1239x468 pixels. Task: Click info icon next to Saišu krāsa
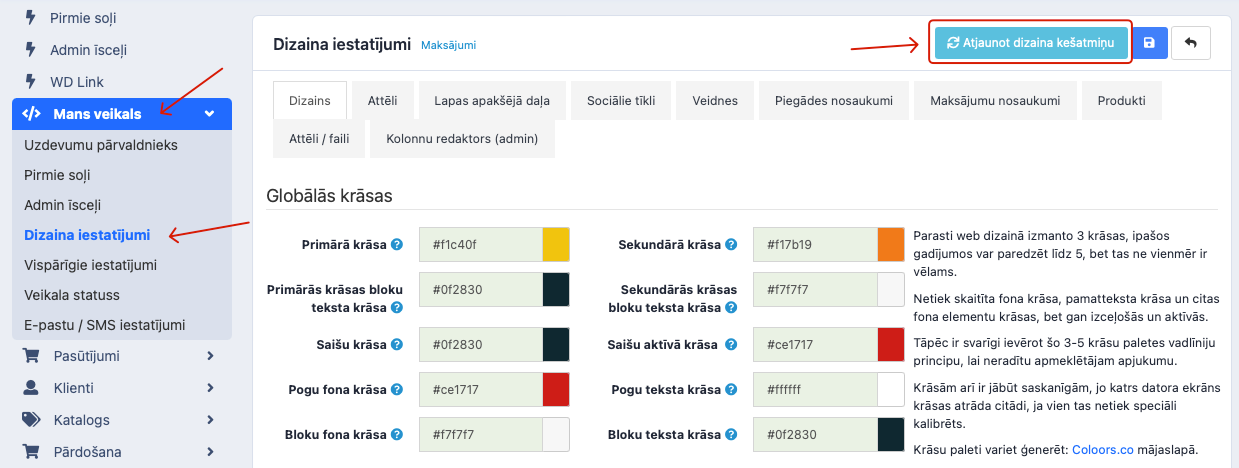(x=397, y=345)
